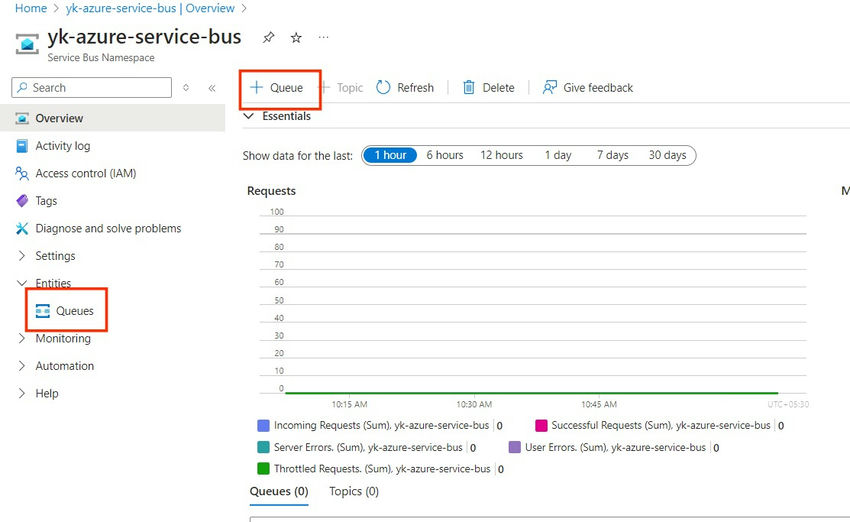This screenshot has height=522, width=850.
Task: Select the 6 hours time range
Action: tap(445, 155)
